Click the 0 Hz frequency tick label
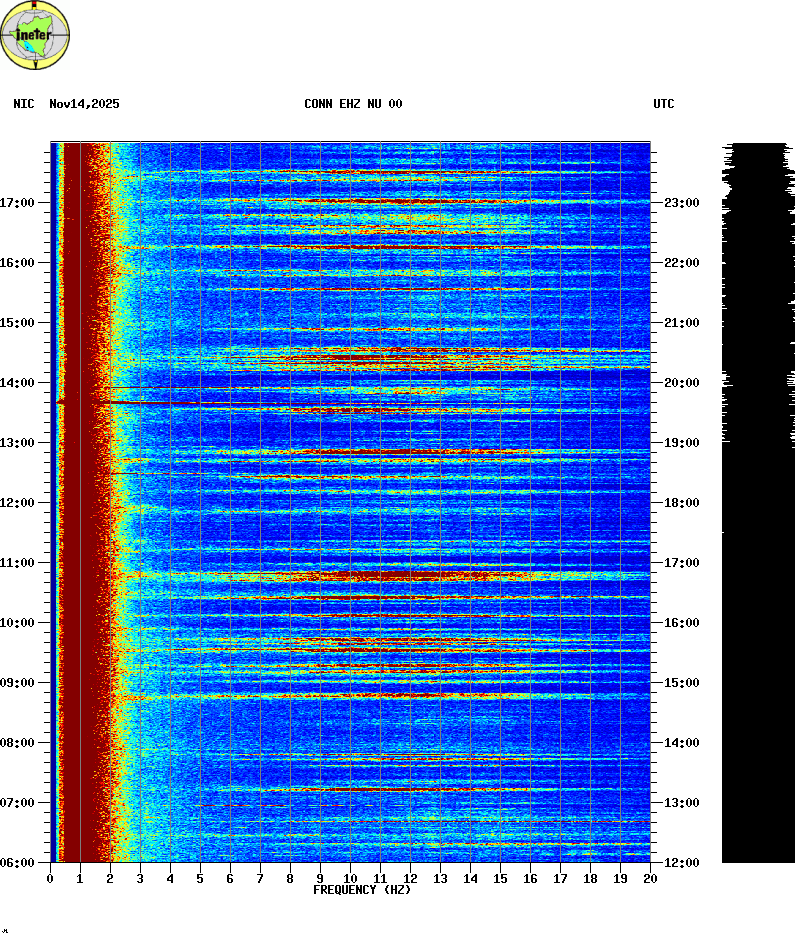 50,879
